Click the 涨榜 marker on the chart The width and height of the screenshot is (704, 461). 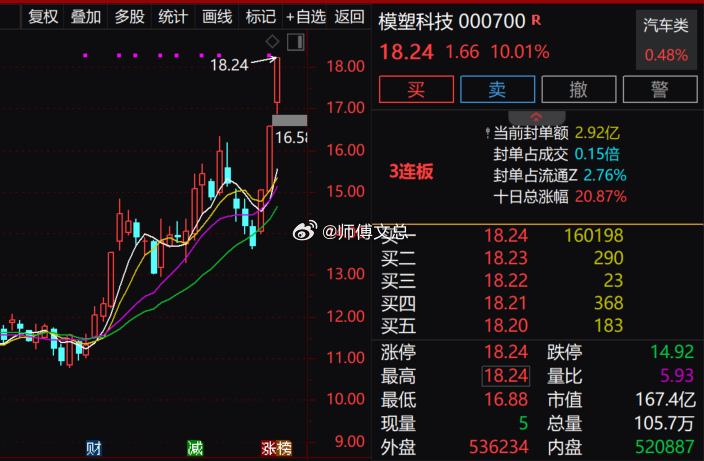[277, 448]
